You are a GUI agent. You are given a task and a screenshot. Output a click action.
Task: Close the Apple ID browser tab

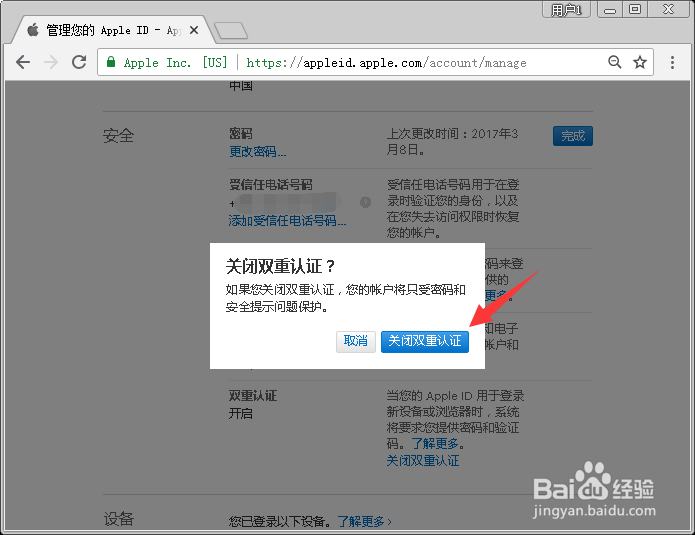click(194, 30)
